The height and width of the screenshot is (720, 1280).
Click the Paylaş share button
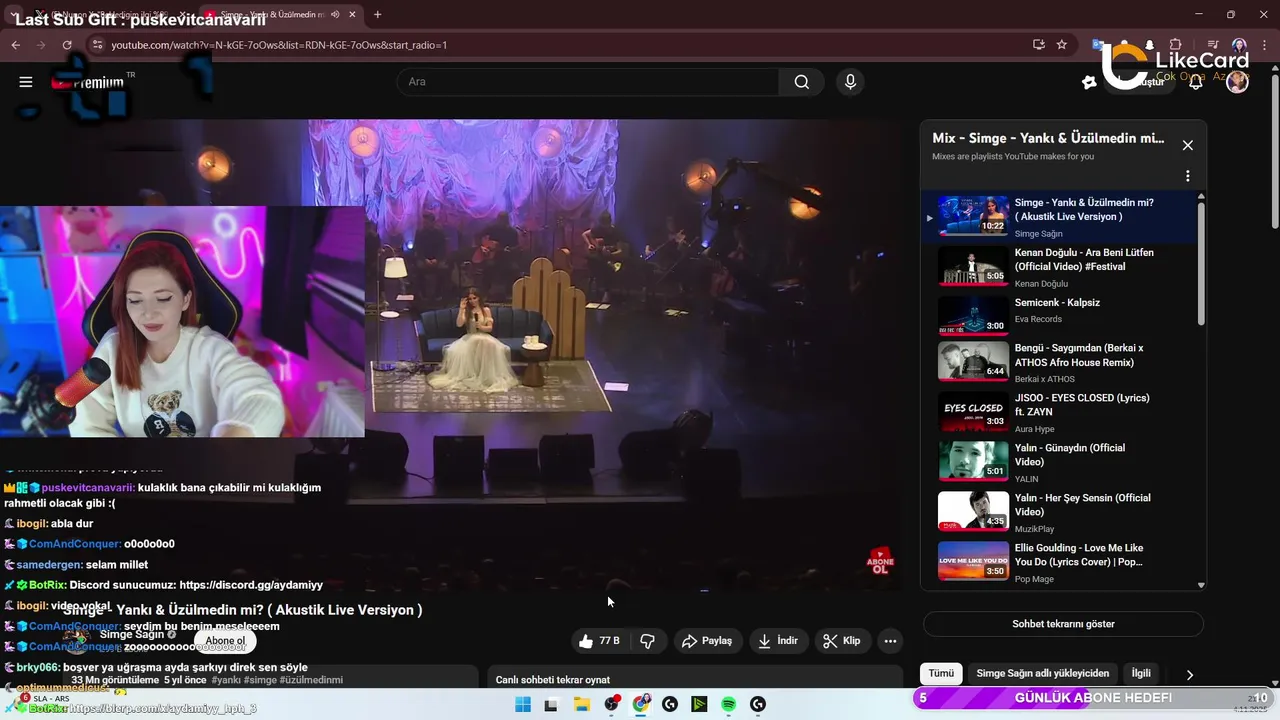click(708, 641)
